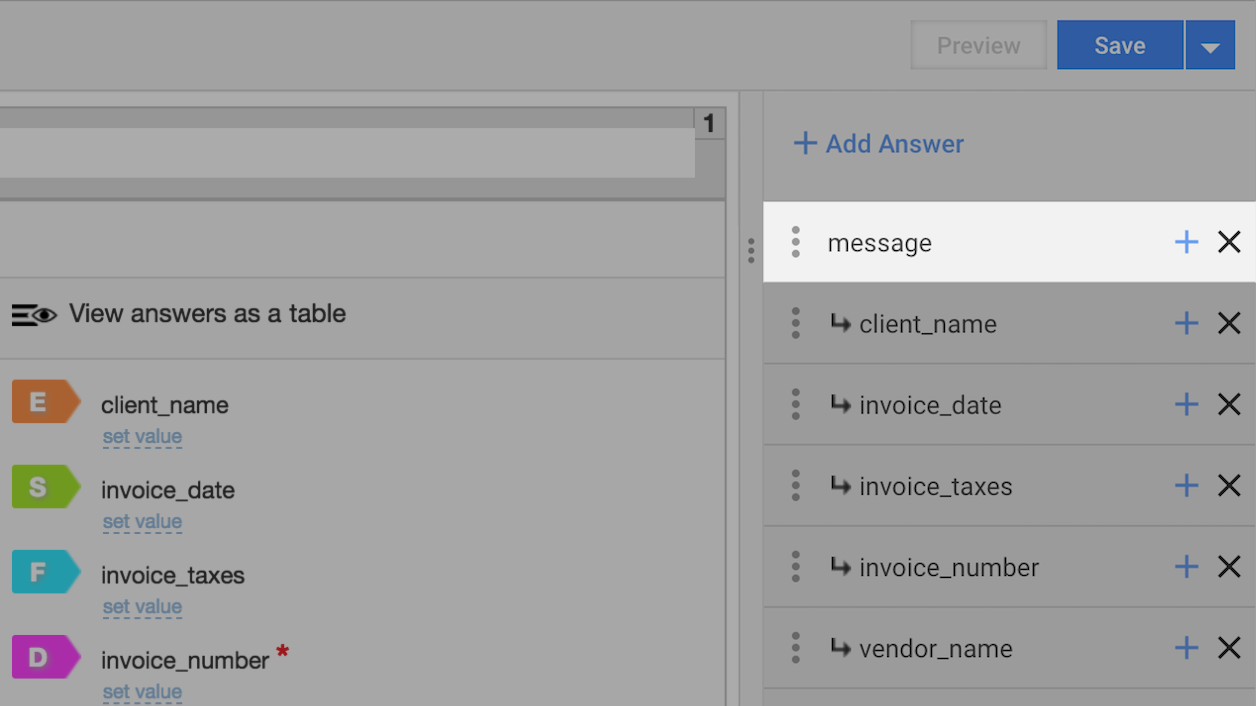Screen dimensions: 1256x706
Task: Click set value under client_name
Action: 142,437
